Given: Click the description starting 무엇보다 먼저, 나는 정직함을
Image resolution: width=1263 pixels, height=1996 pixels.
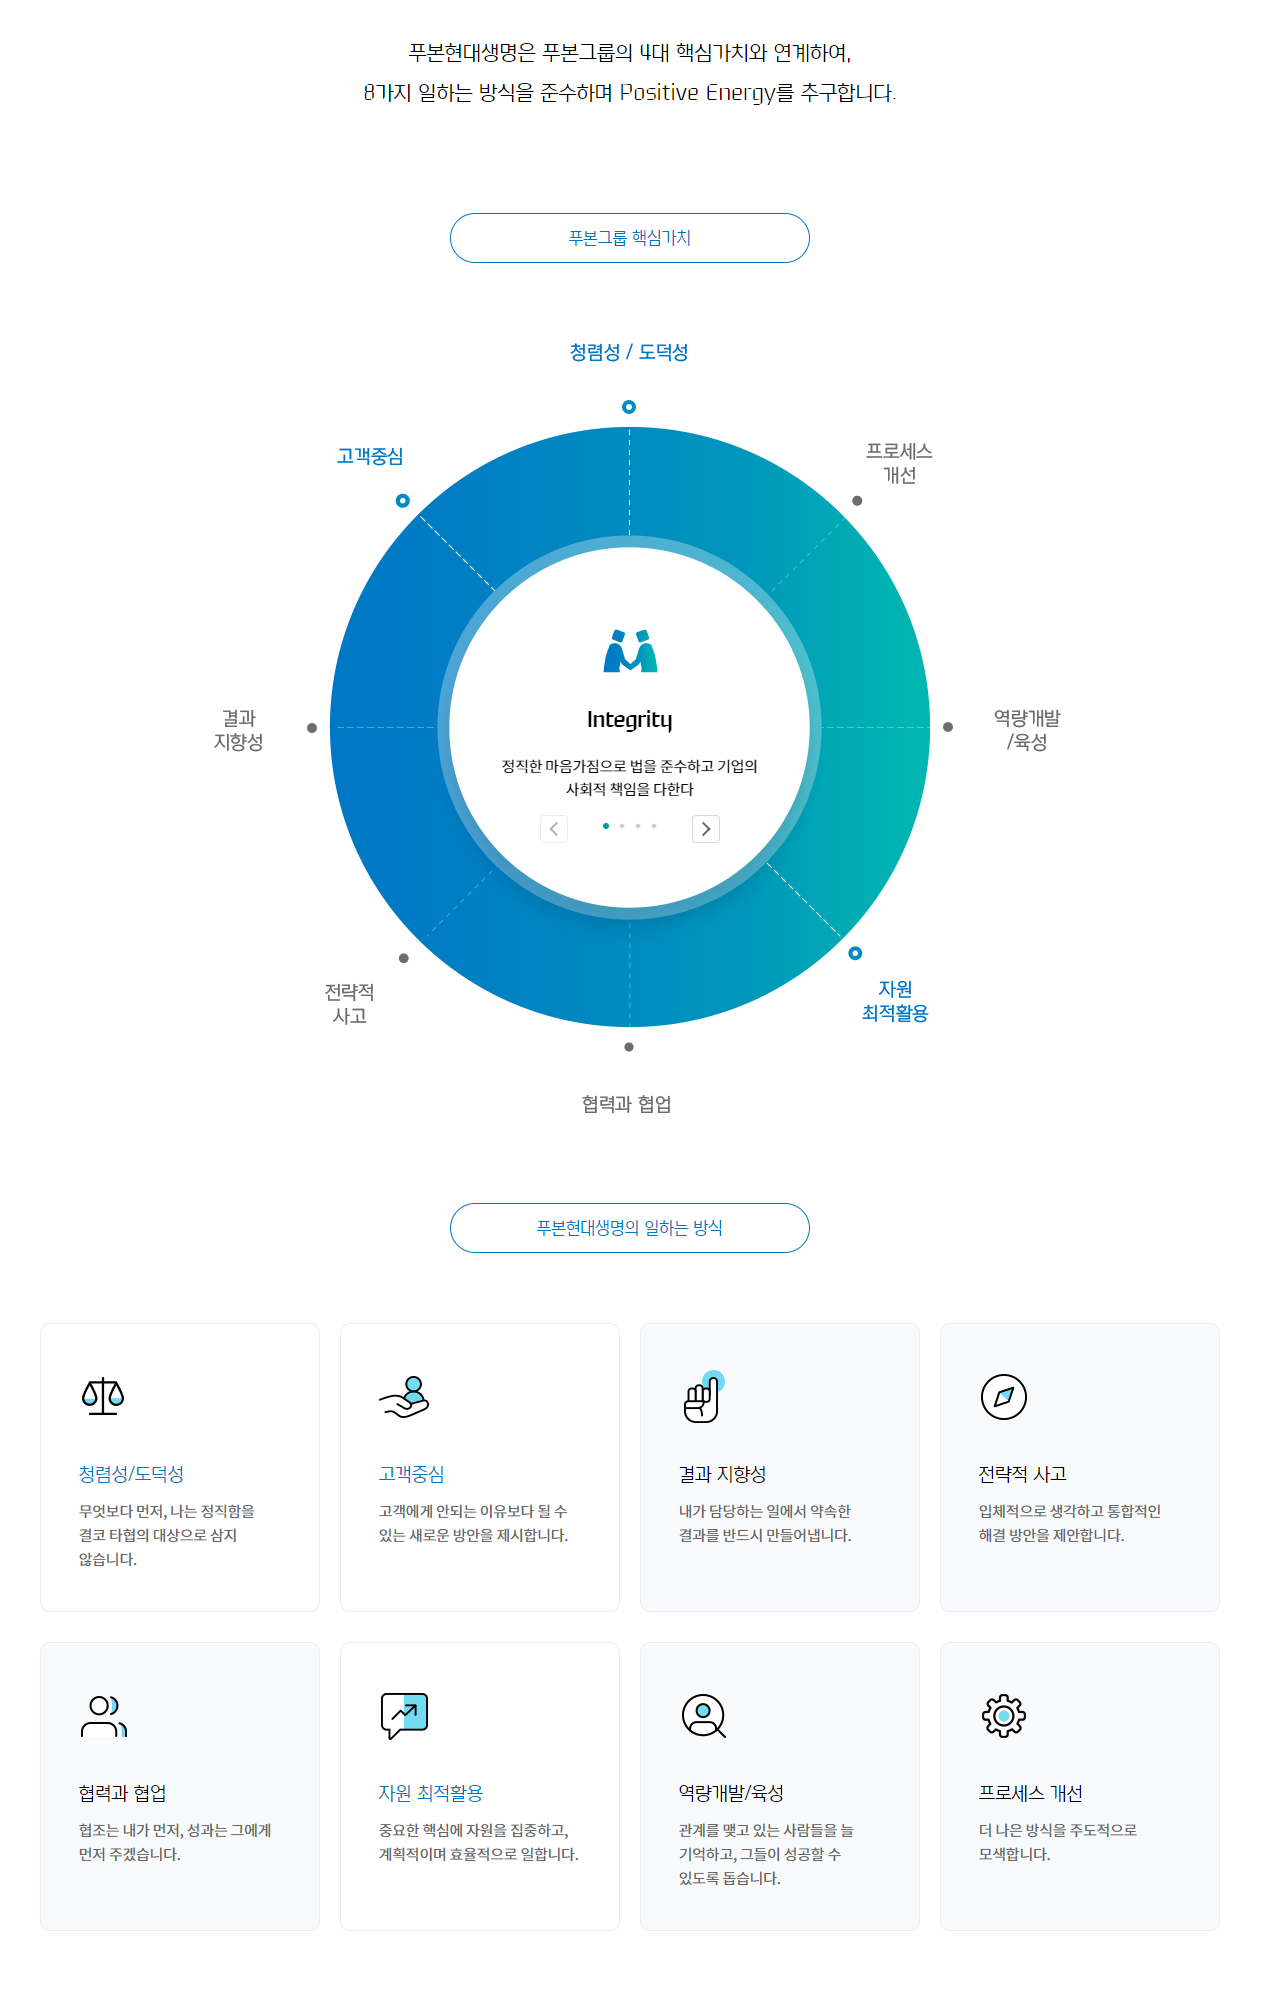Looking at the screenshot, I should [x=167, y=1535].
